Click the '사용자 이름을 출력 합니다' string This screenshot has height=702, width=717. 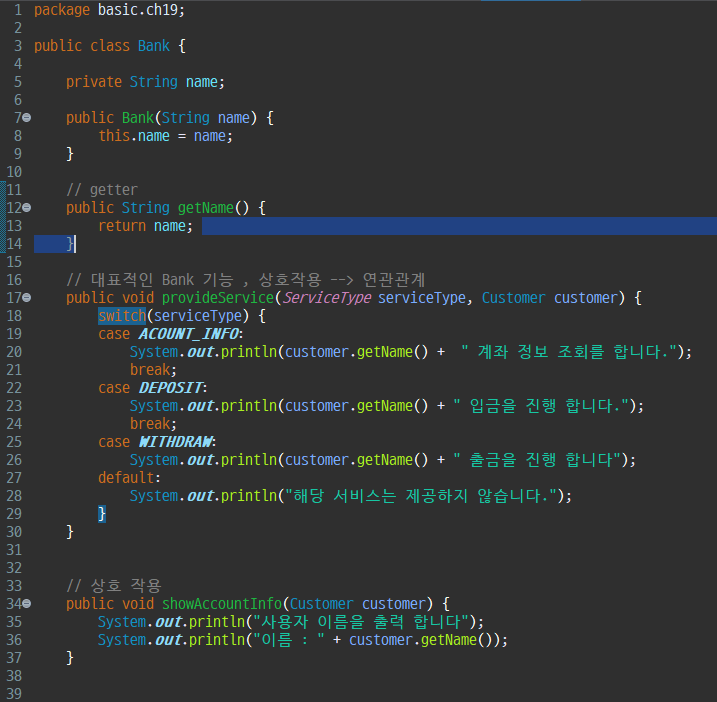[361, 622]
